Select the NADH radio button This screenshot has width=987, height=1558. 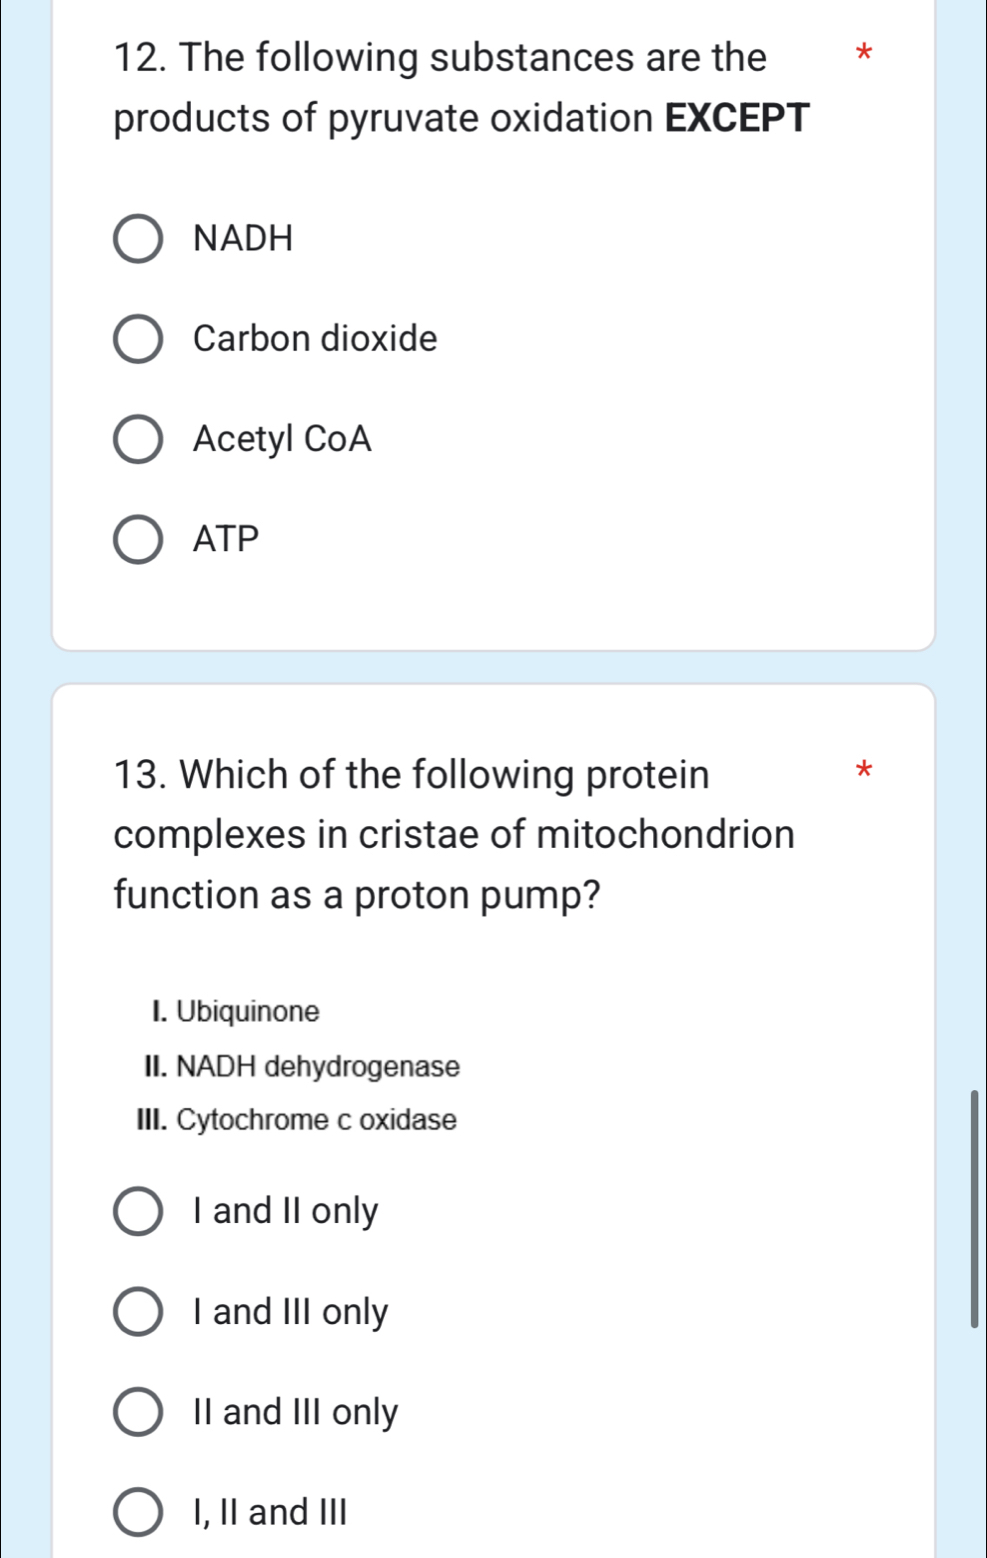138,237
